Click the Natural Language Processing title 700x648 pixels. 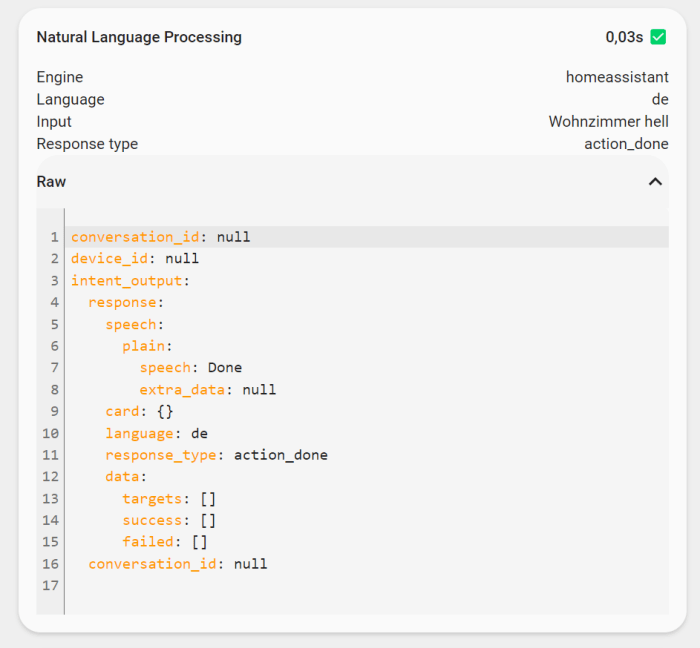point(139,37)
